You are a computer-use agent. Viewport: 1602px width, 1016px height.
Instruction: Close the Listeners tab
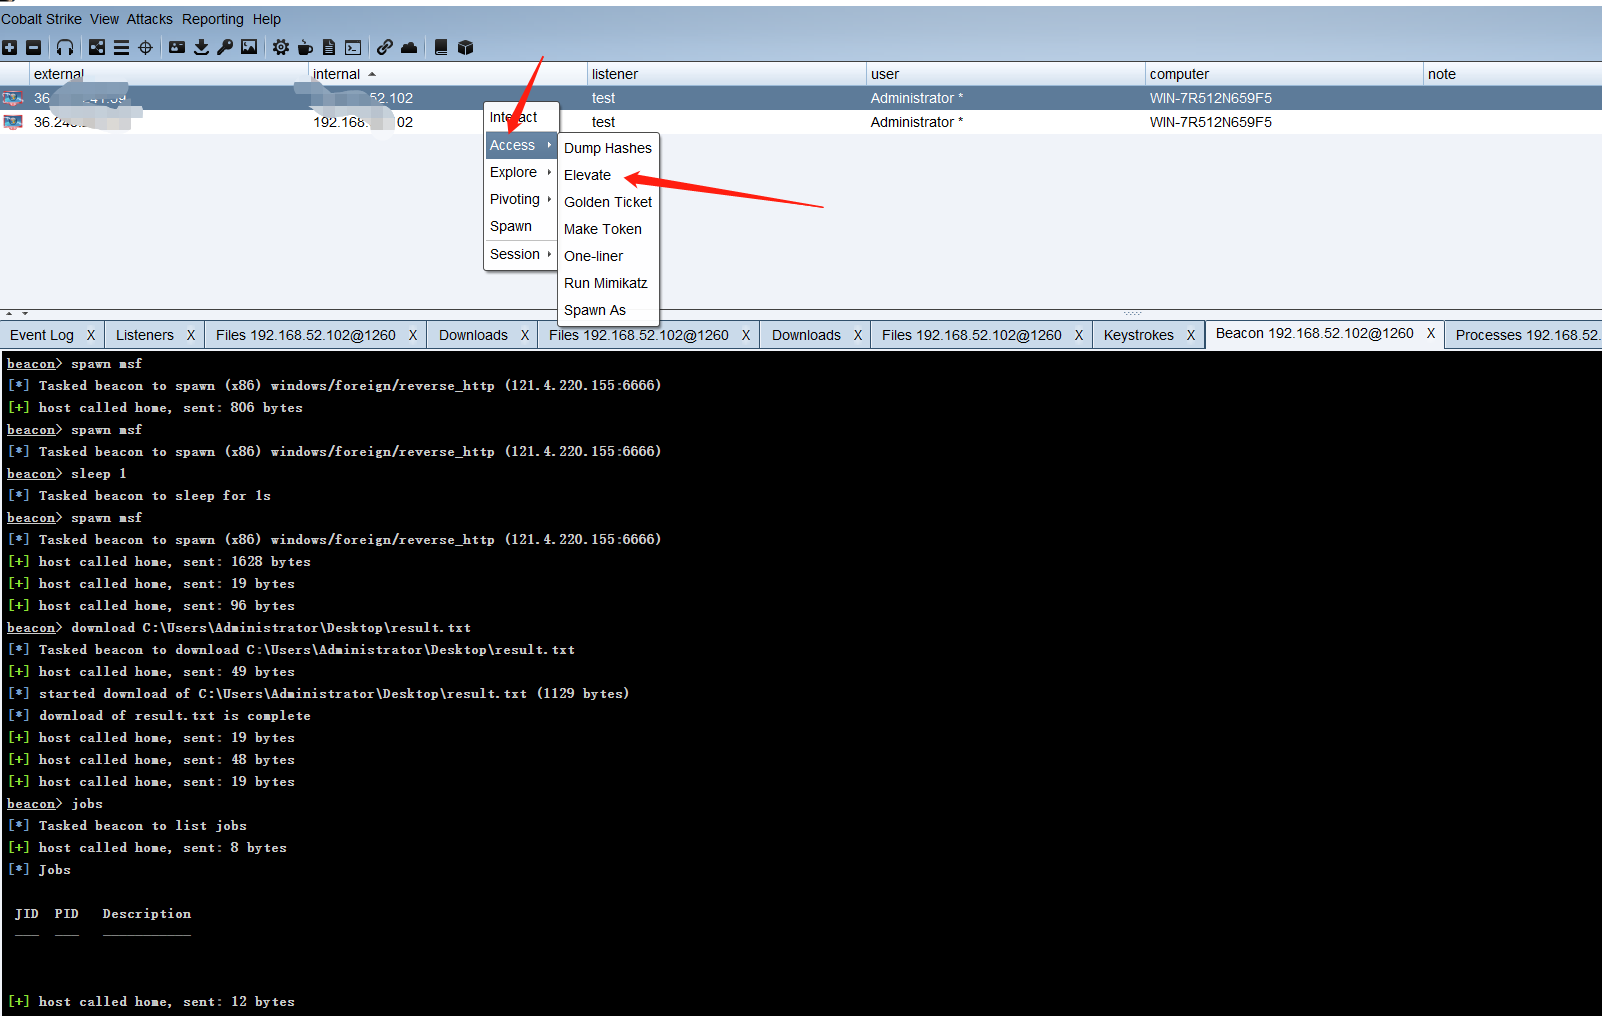[x=191, y=335]
